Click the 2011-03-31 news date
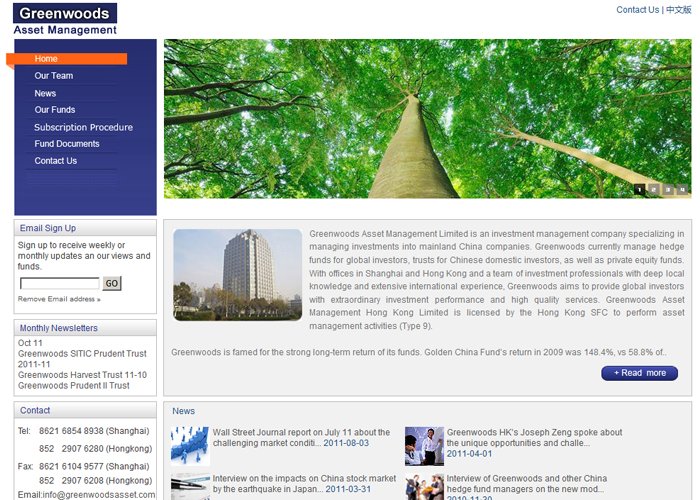The image size is (700, 500). click(348, 489)
